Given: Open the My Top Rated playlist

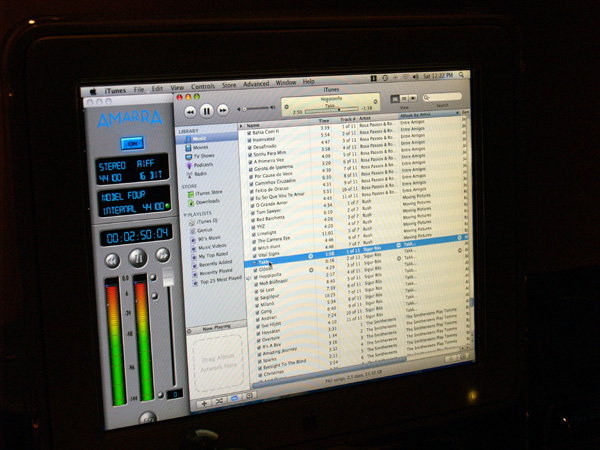Looking at the screenshot, I should click(x=210, y=255).
